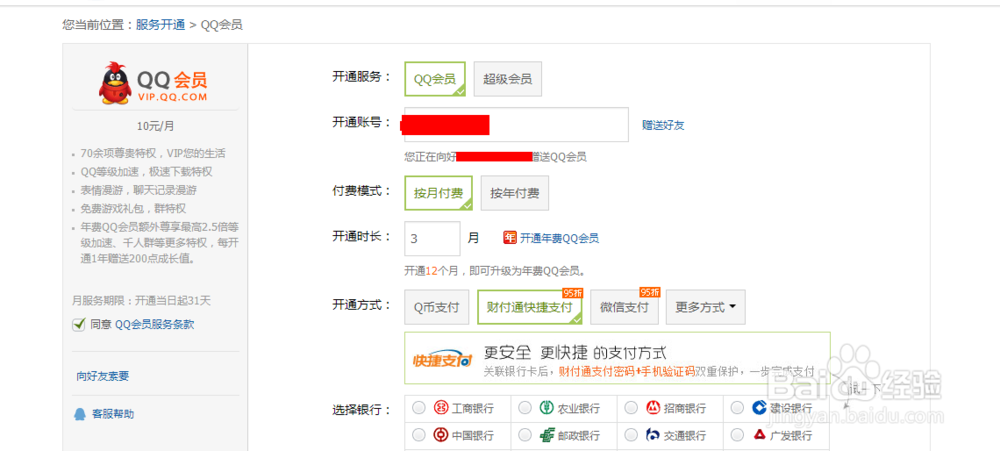Click the Construction Bank logo icon
This screenshot has height=451, width=1000.
[759, 408]
